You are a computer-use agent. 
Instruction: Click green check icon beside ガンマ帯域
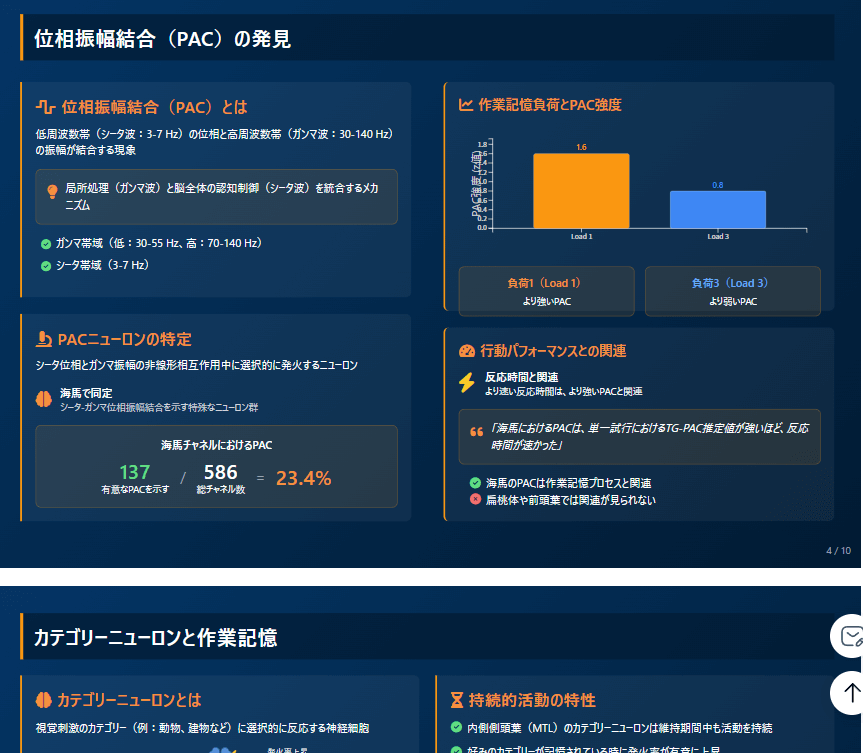tap(46, 244)
